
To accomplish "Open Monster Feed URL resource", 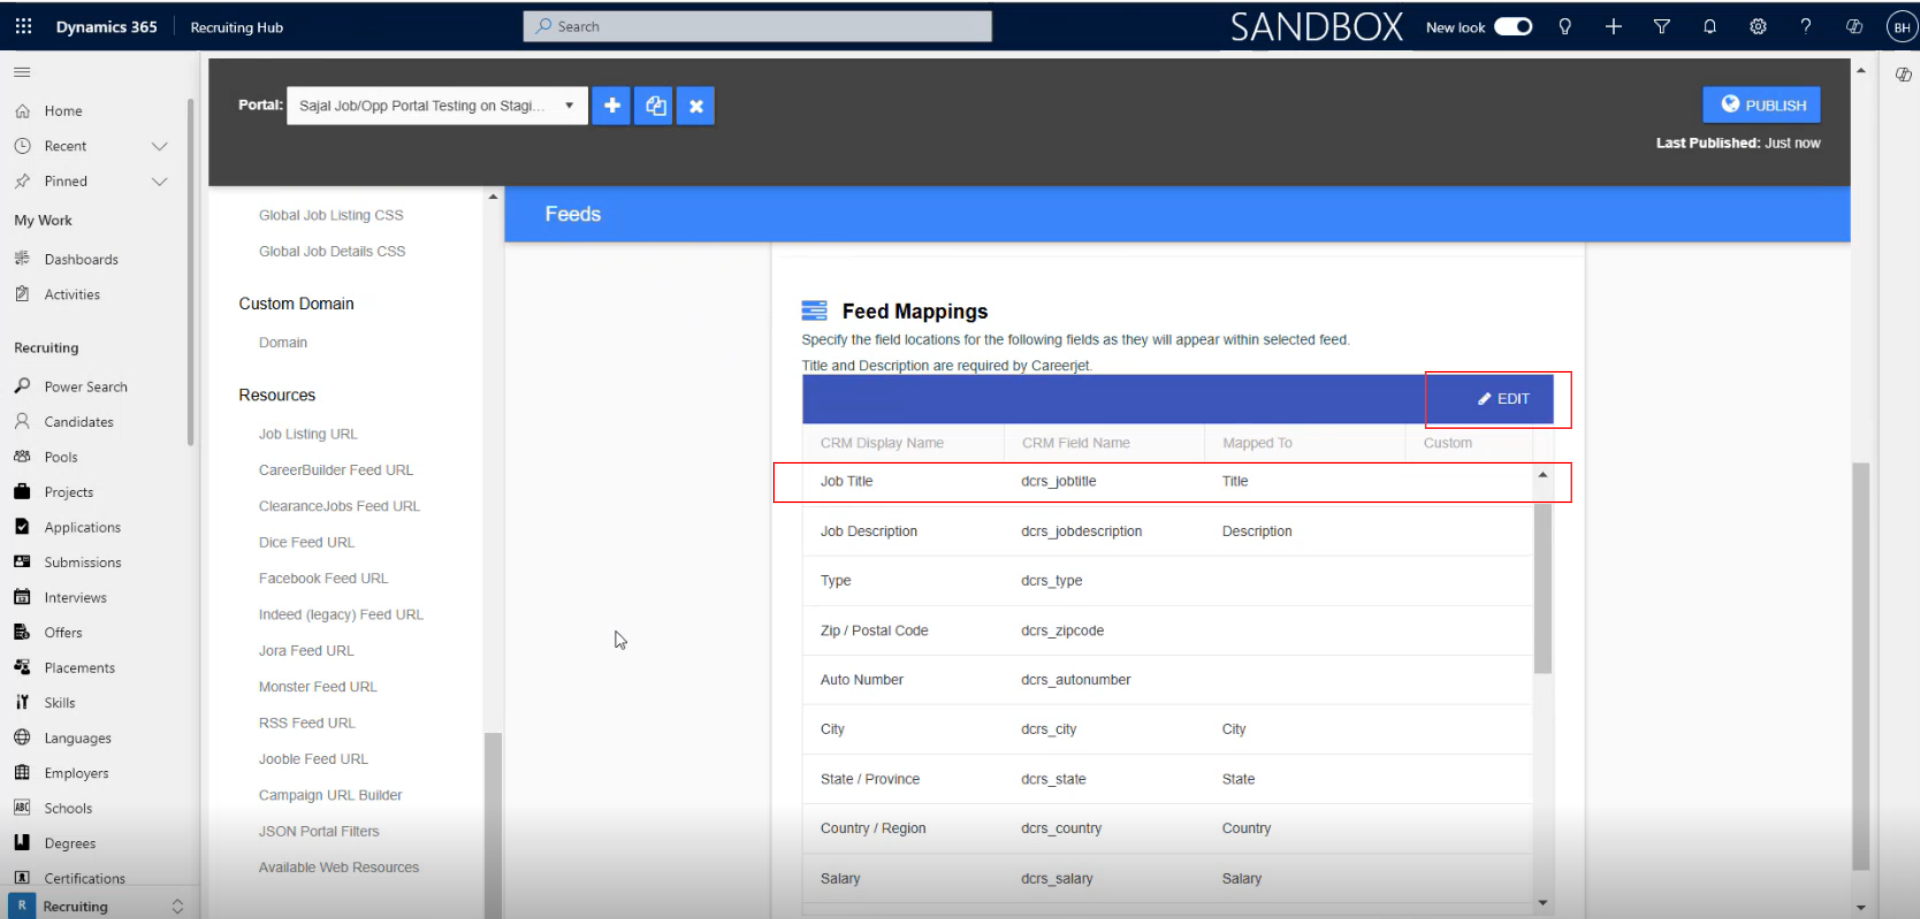I will click(318, 687).
